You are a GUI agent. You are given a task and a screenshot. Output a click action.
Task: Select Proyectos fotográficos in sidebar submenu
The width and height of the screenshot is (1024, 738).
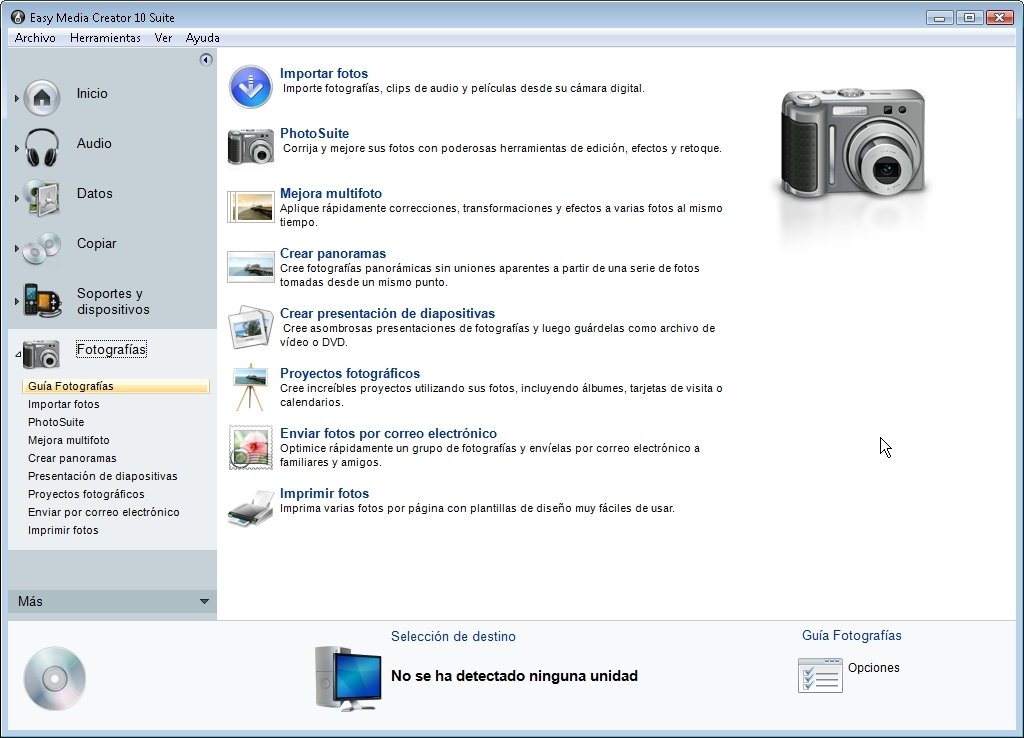click(x=86, y=494)
